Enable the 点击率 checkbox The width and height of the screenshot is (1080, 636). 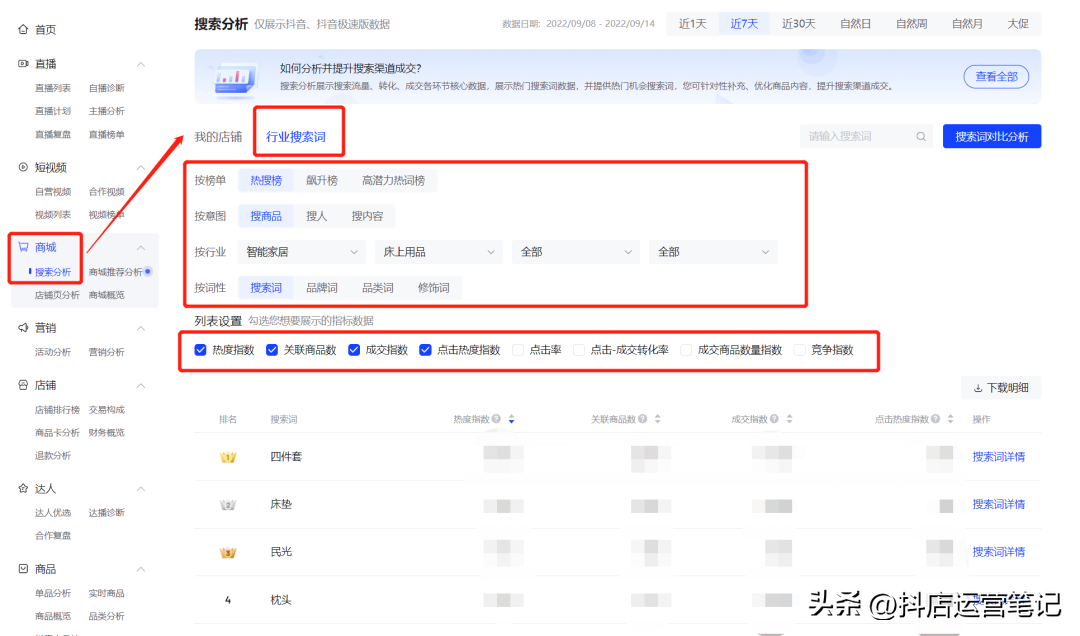[x=518, y=350]
